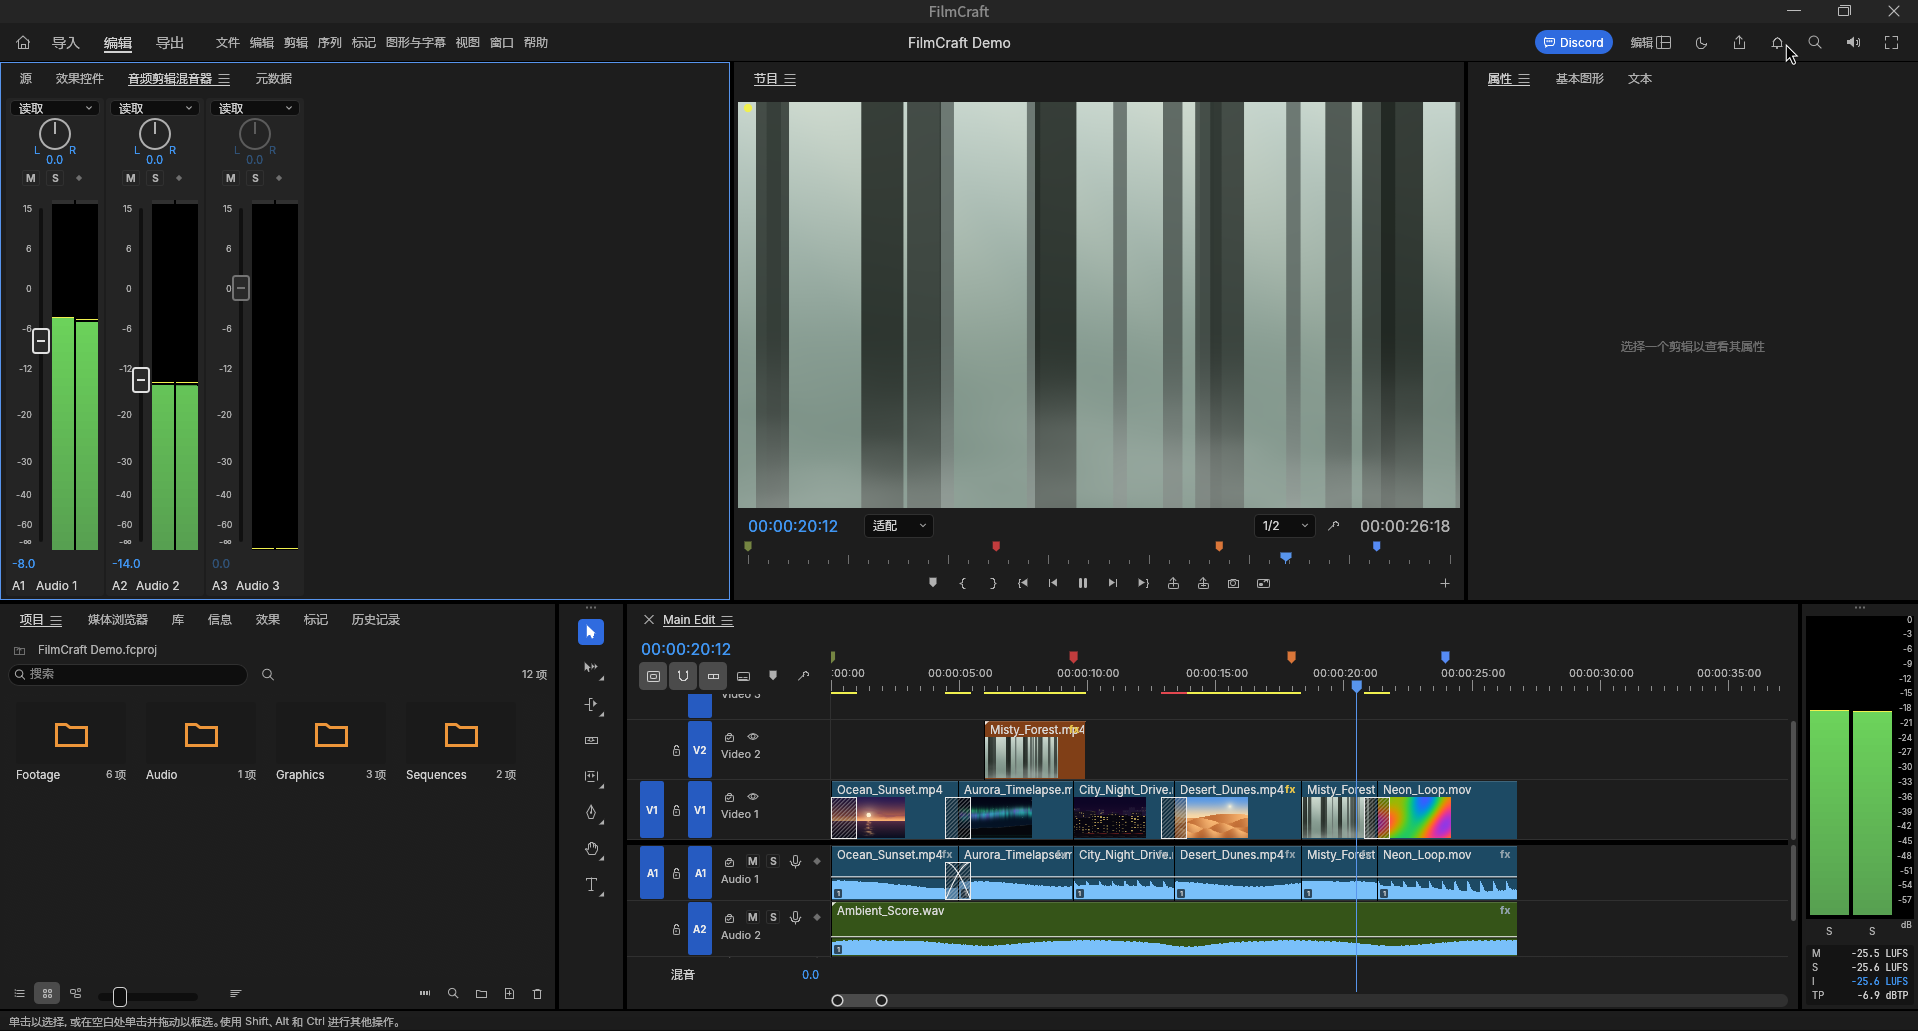Switch to the Import workspace
This screenshot has height=1031, width=1918.
66,43
